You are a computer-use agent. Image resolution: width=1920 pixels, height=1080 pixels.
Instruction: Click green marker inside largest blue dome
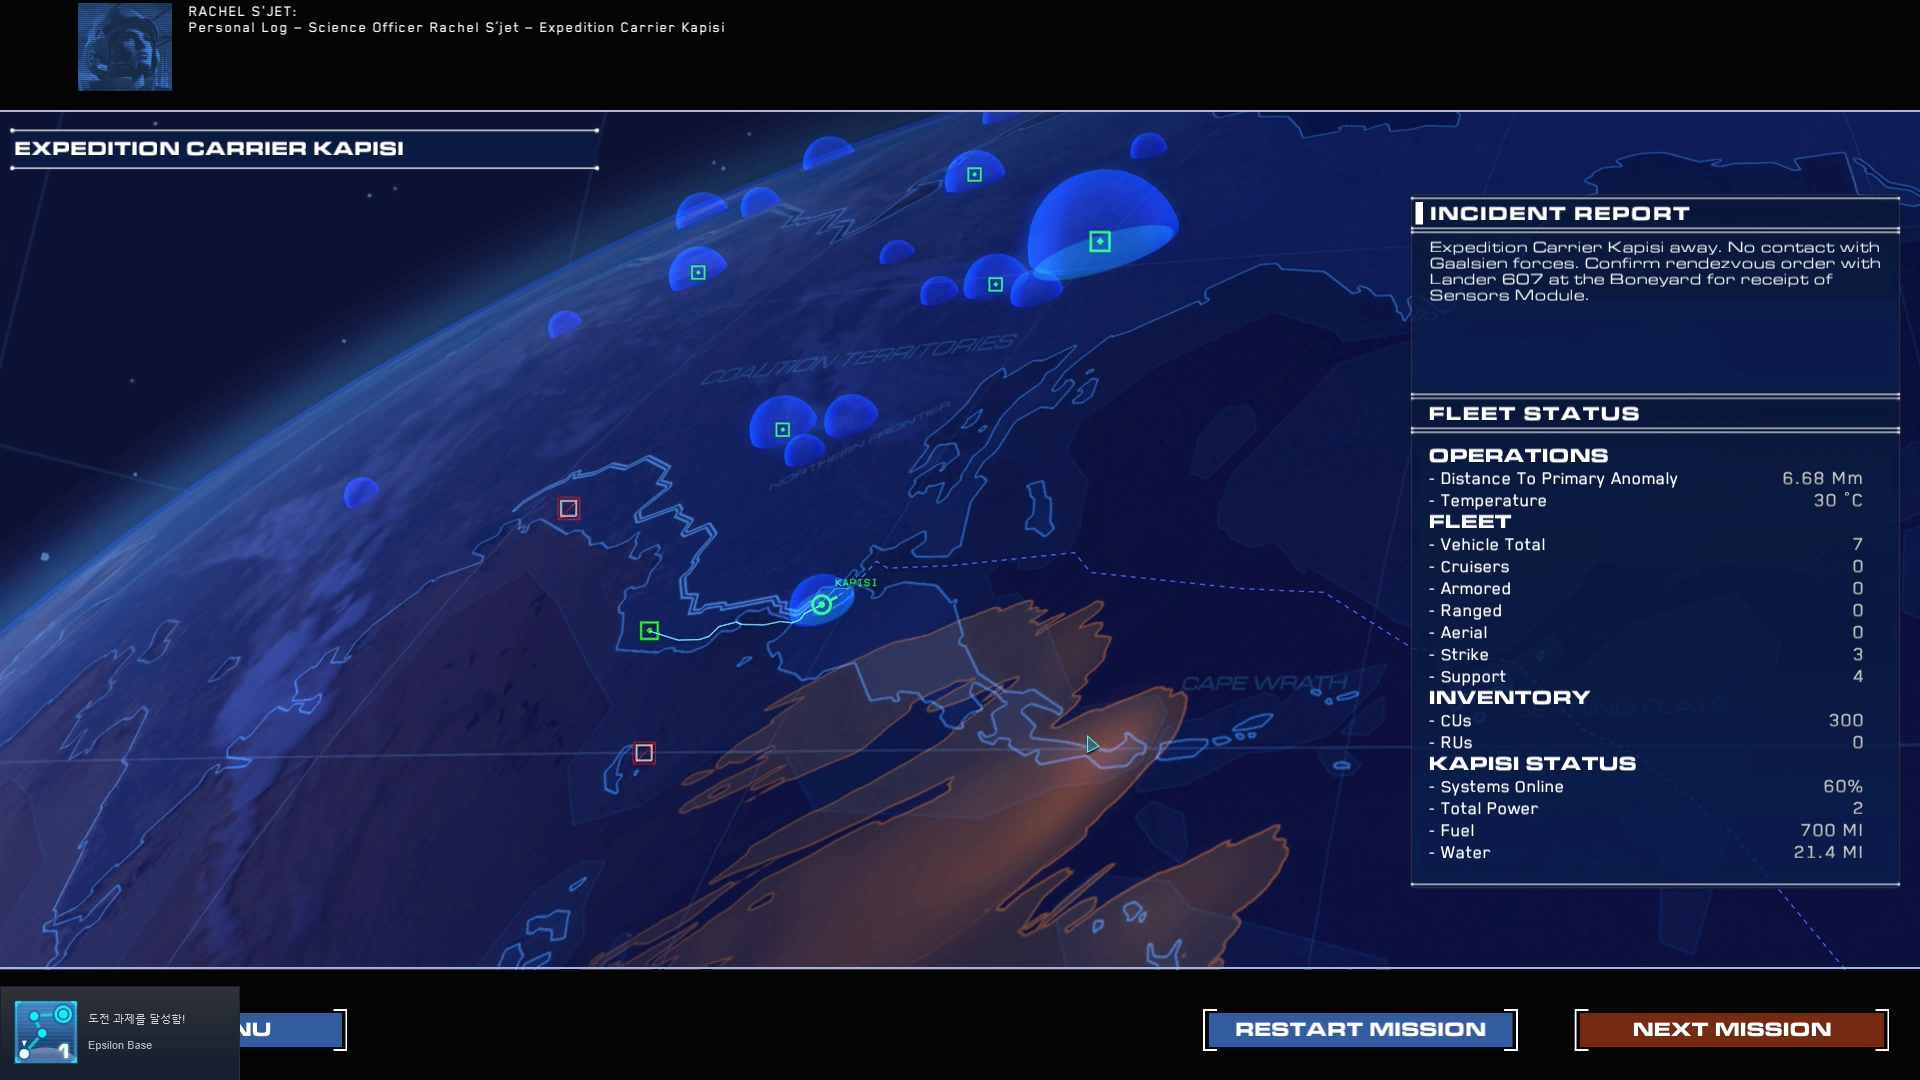1099,242
